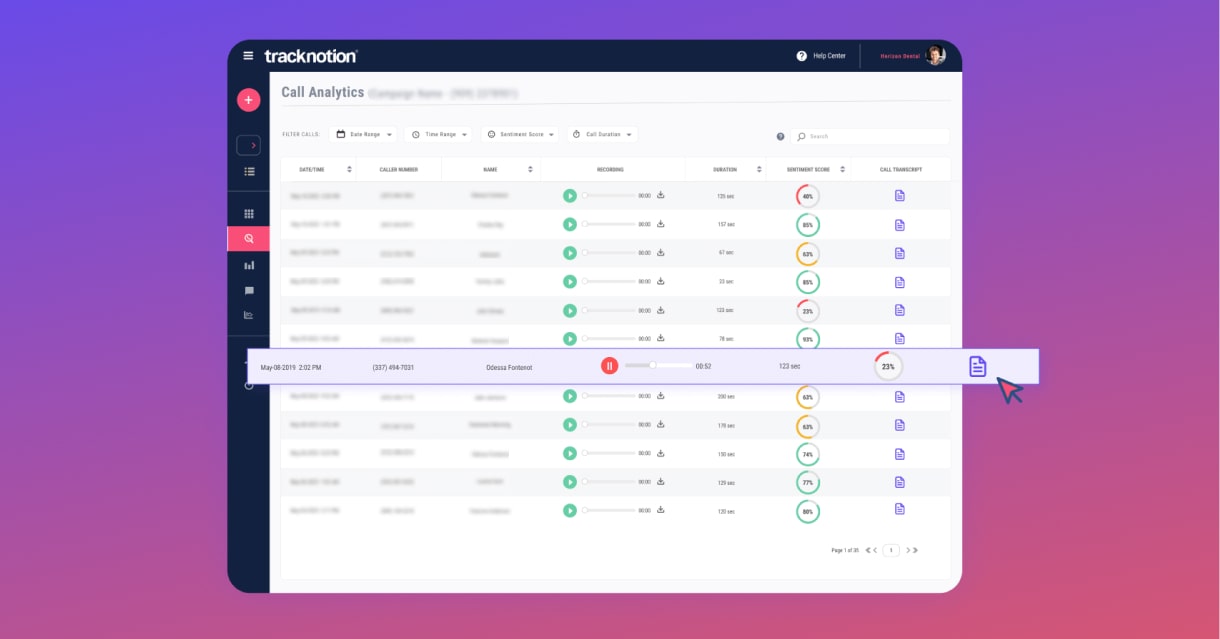Click the phone number (337) 494-7031
The width and height of the screenshot is (1220, 639).
pos(394,367)
